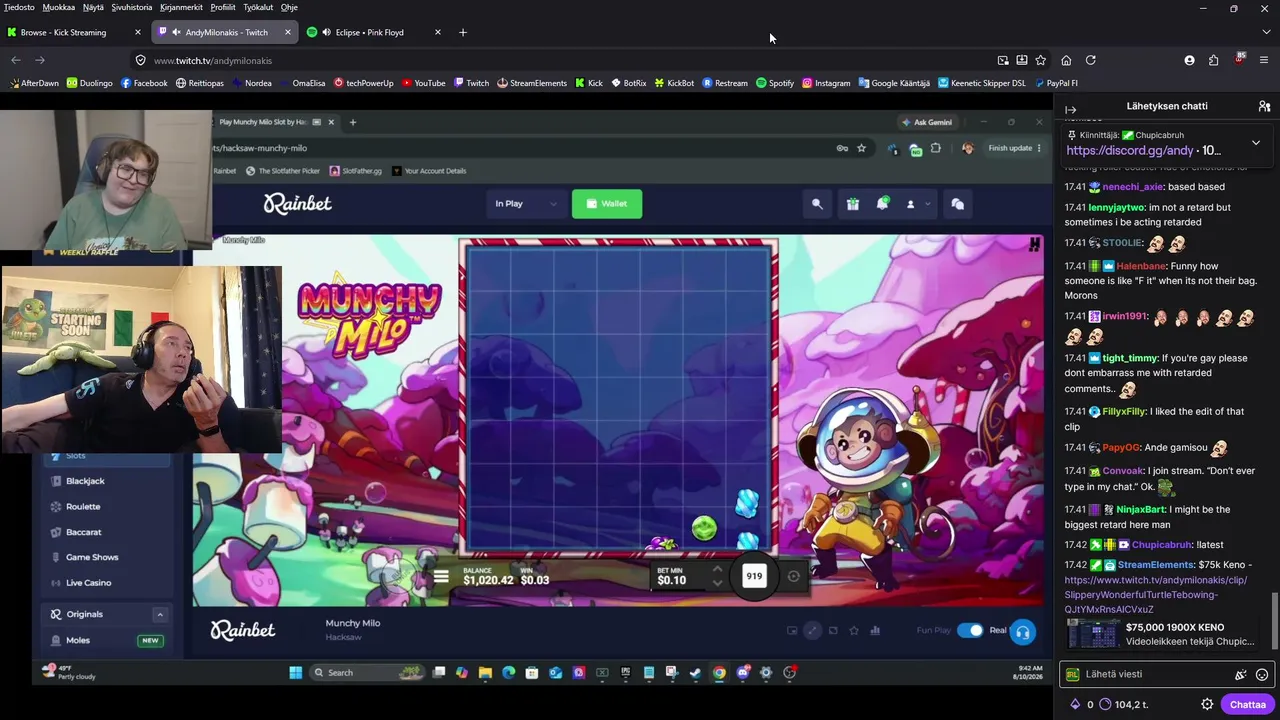
Task: Open the chat community users icon
Action: point(1264,106)
